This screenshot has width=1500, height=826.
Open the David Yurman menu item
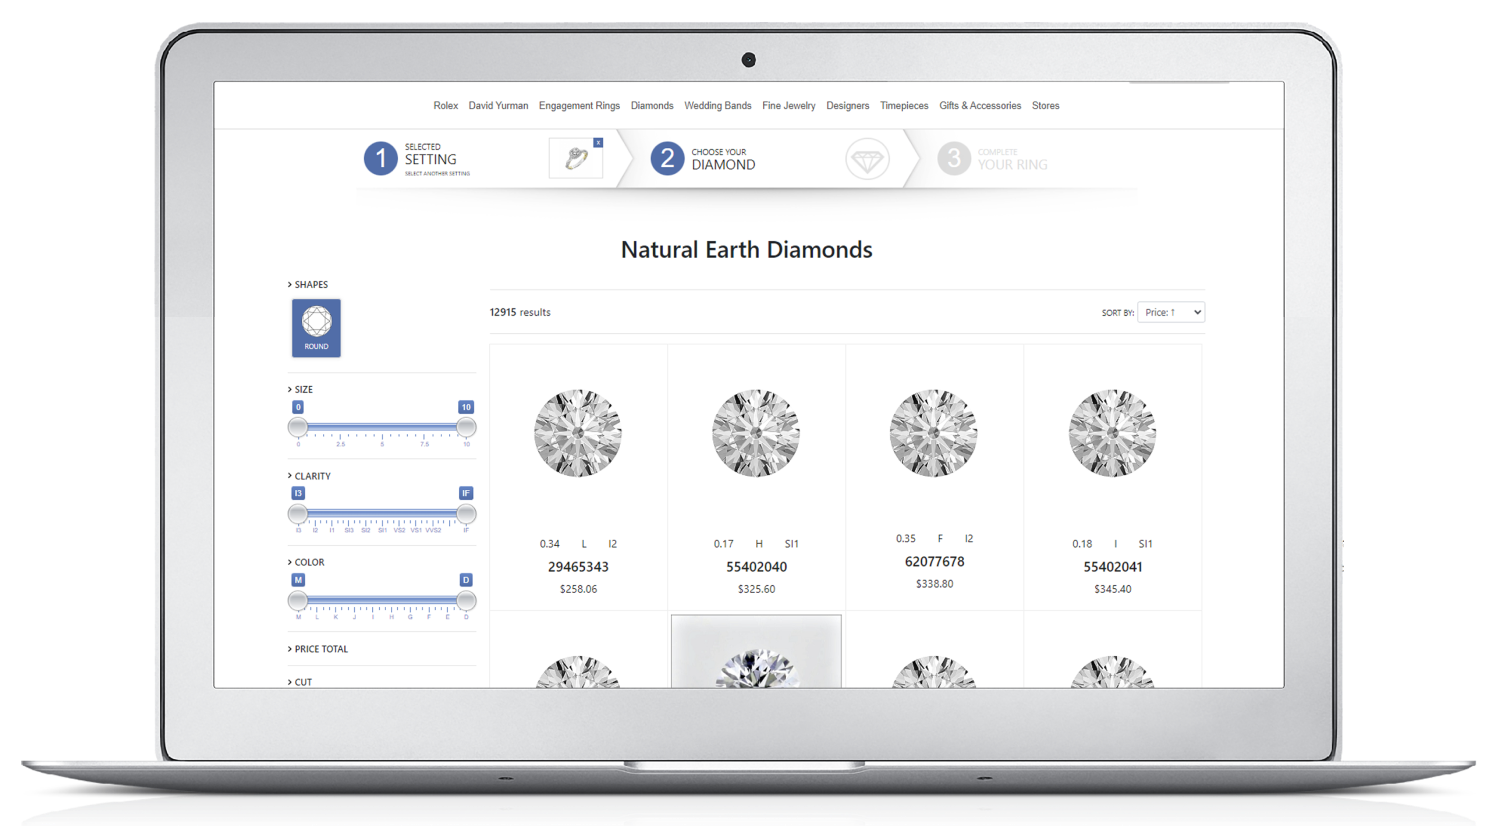[498, 106]
